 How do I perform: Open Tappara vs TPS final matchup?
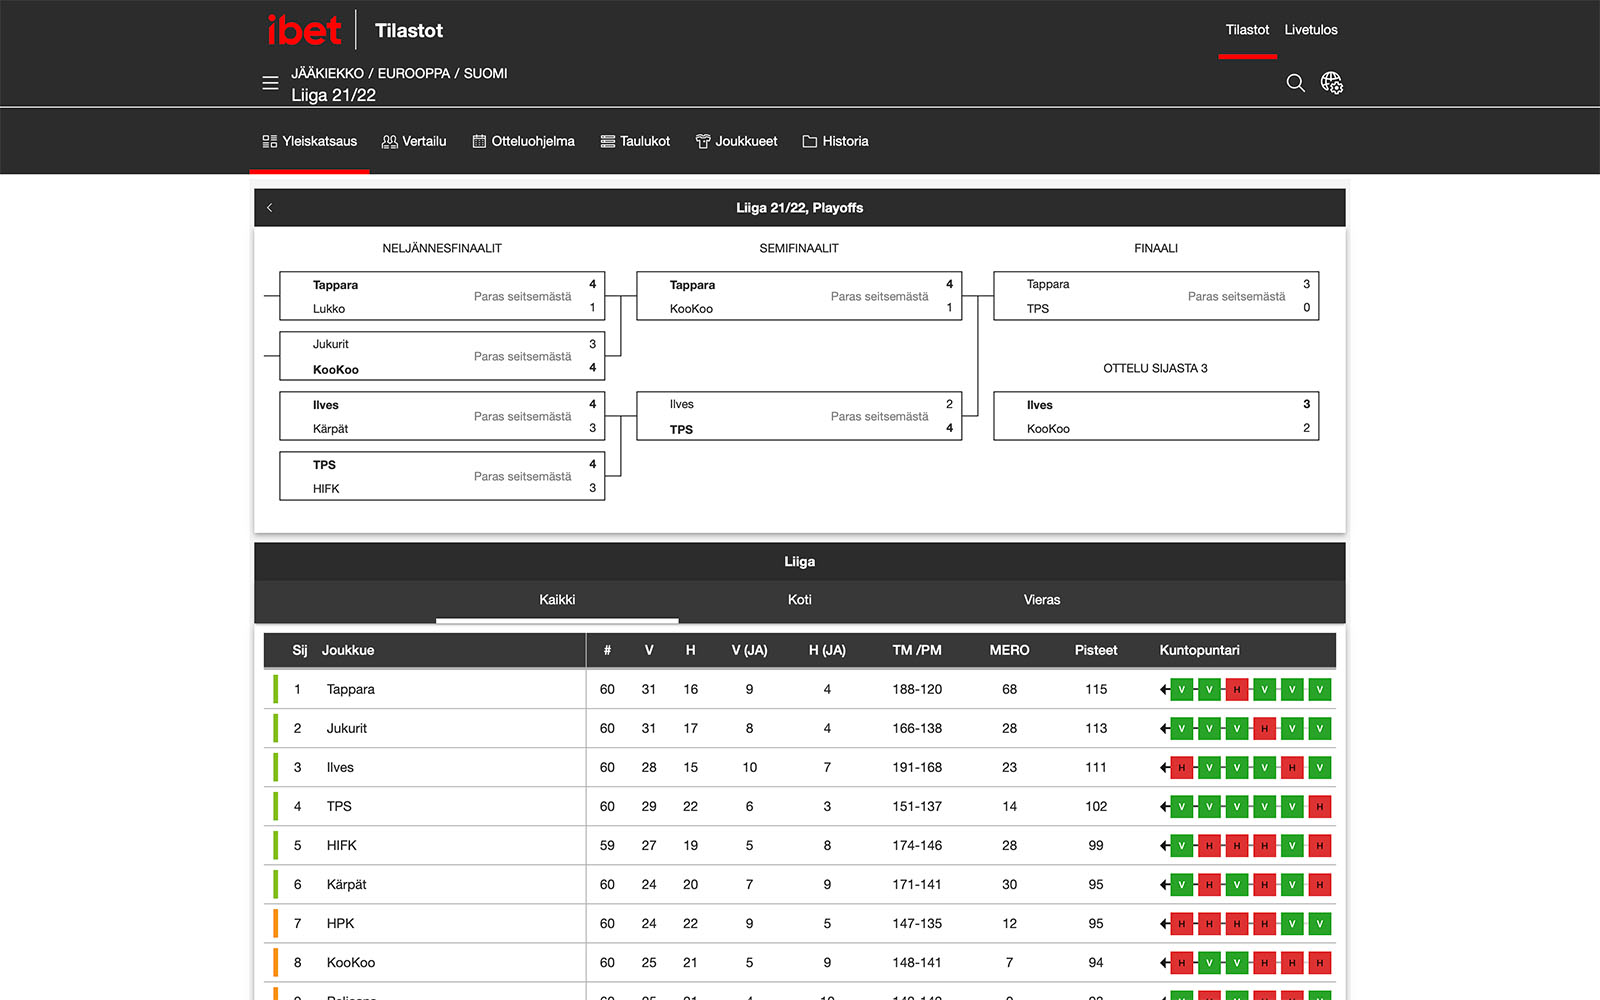[x=1156, y=296]
